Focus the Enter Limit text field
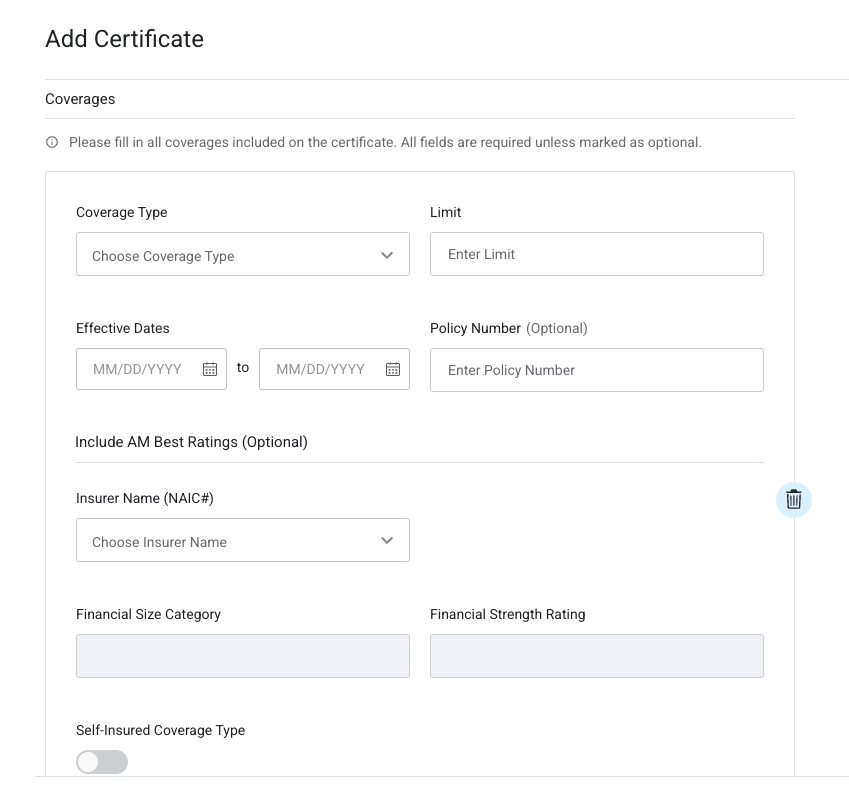Viewport: 849px width, 812px height. click(x=596, y=254)
